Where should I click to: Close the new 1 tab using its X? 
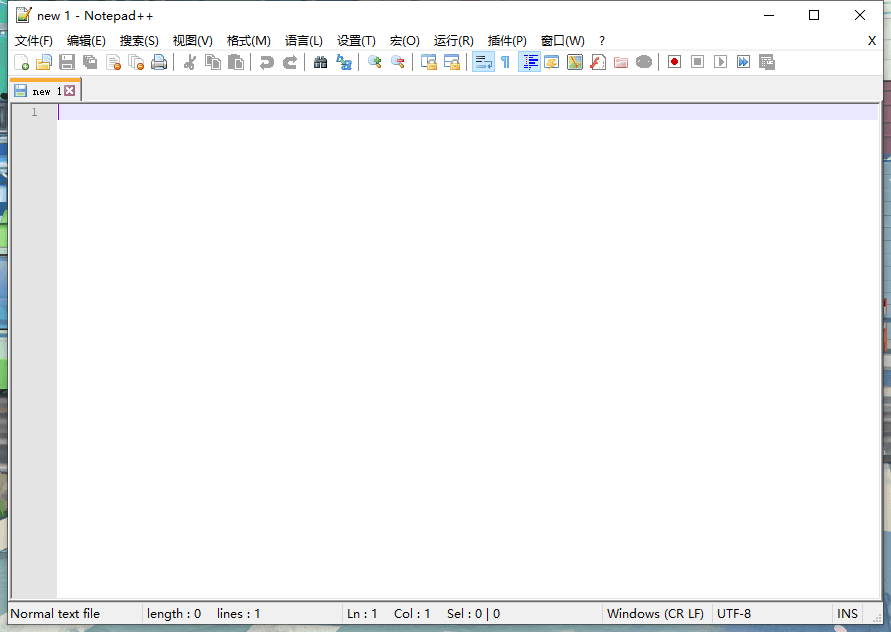tap(70, 91)
